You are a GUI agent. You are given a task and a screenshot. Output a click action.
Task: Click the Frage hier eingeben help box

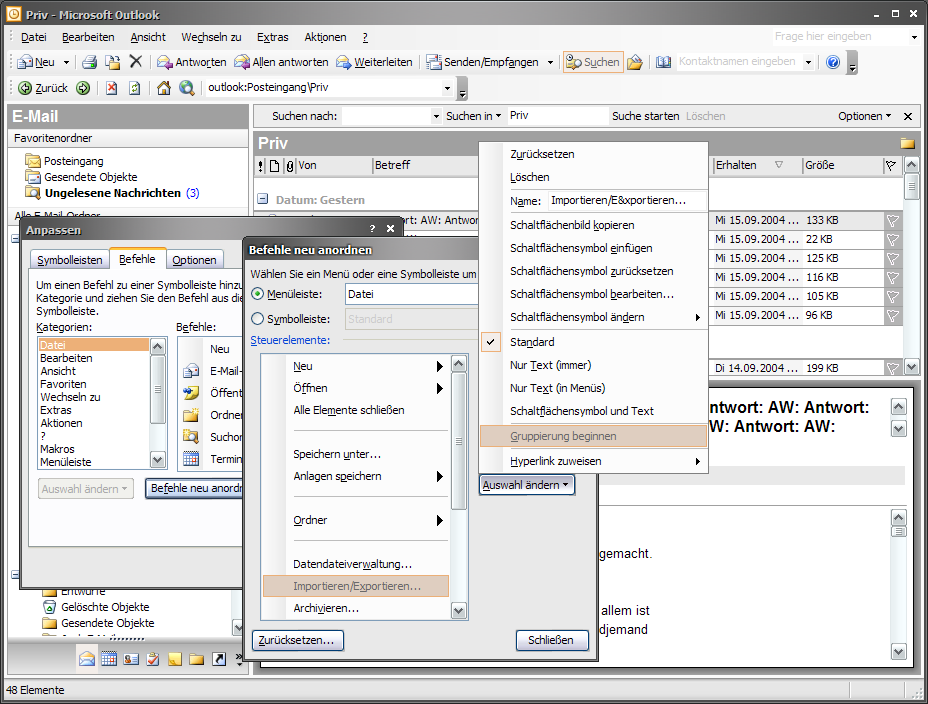(x=840, y=37)
